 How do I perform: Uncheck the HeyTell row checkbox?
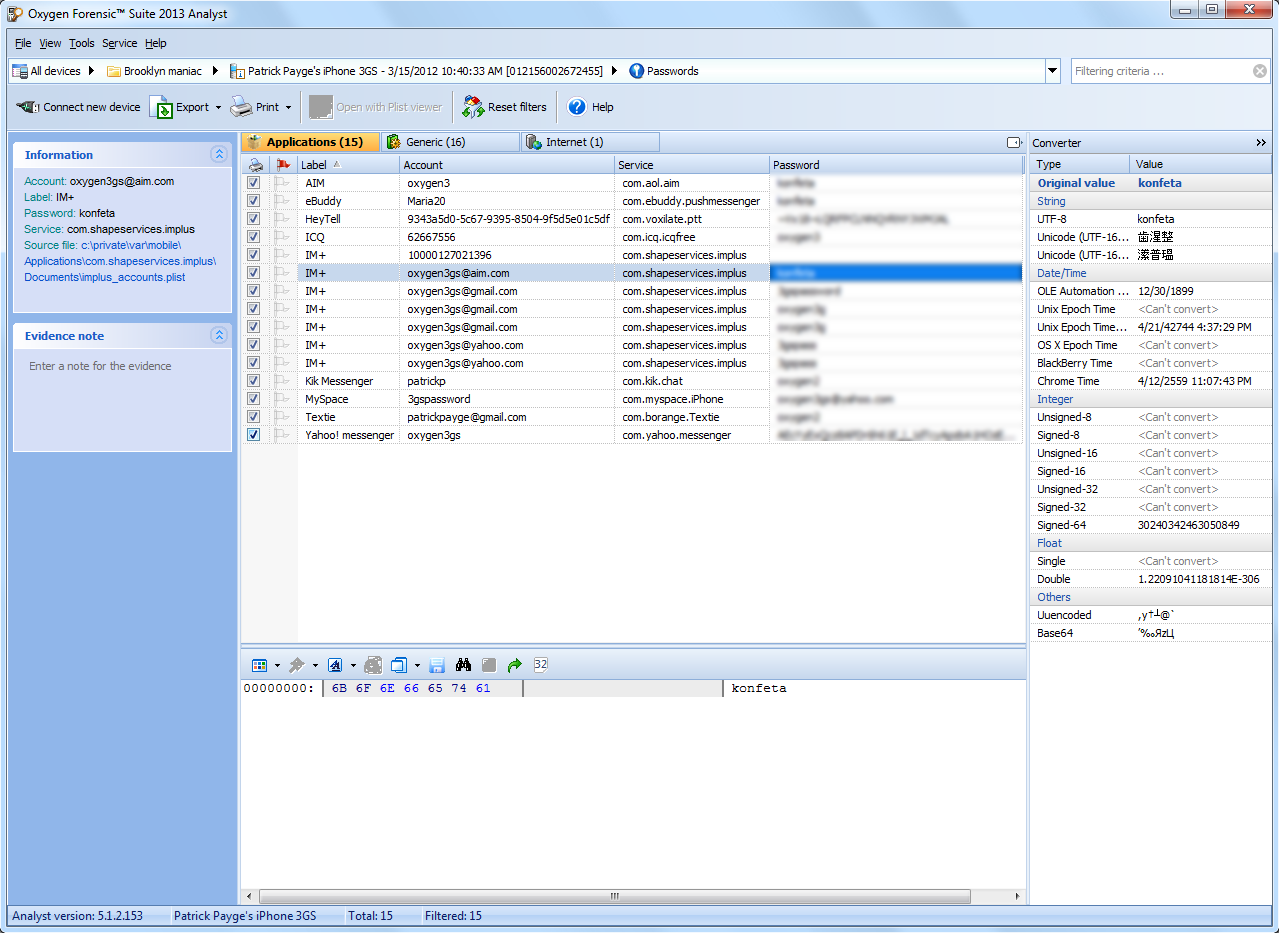254,219
